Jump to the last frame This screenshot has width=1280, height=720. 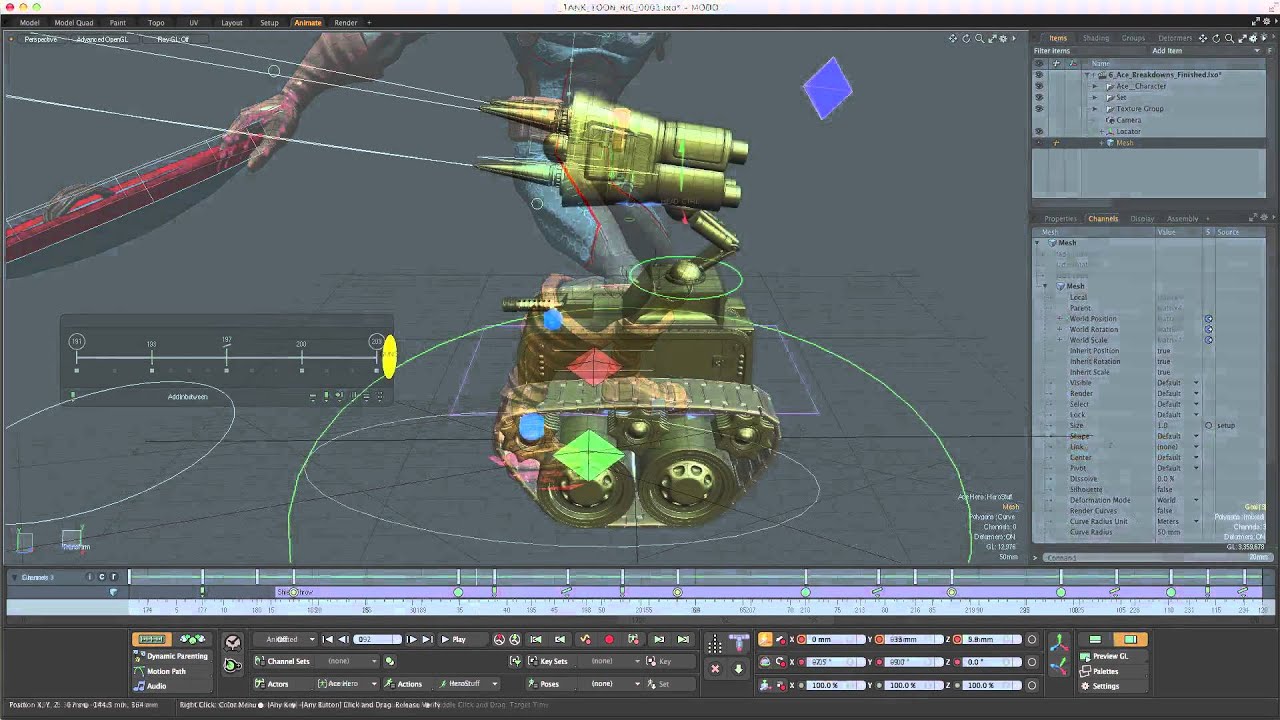point(427,639)
